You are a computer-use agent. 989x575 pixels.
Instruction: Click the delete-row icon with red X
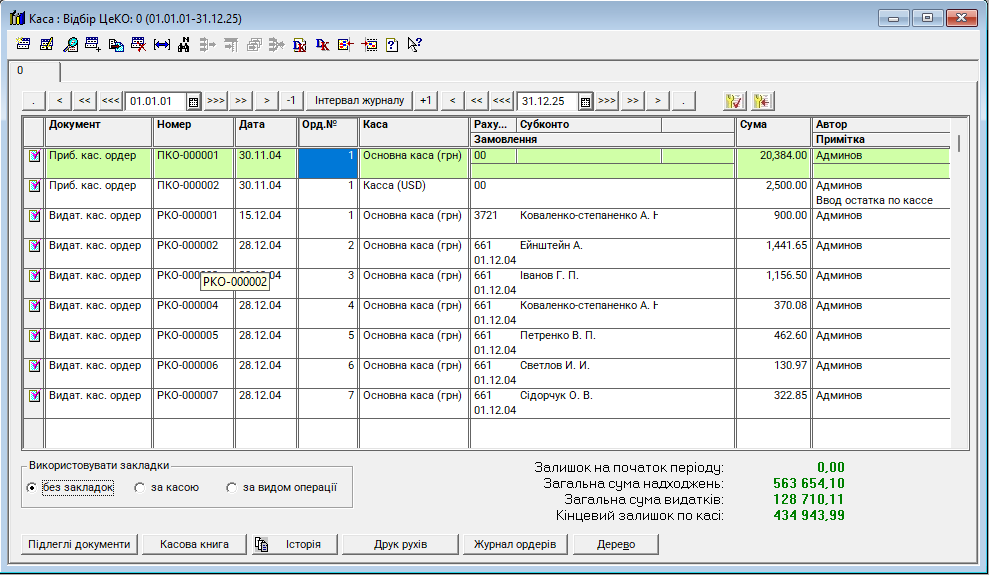tap(139, 44)
